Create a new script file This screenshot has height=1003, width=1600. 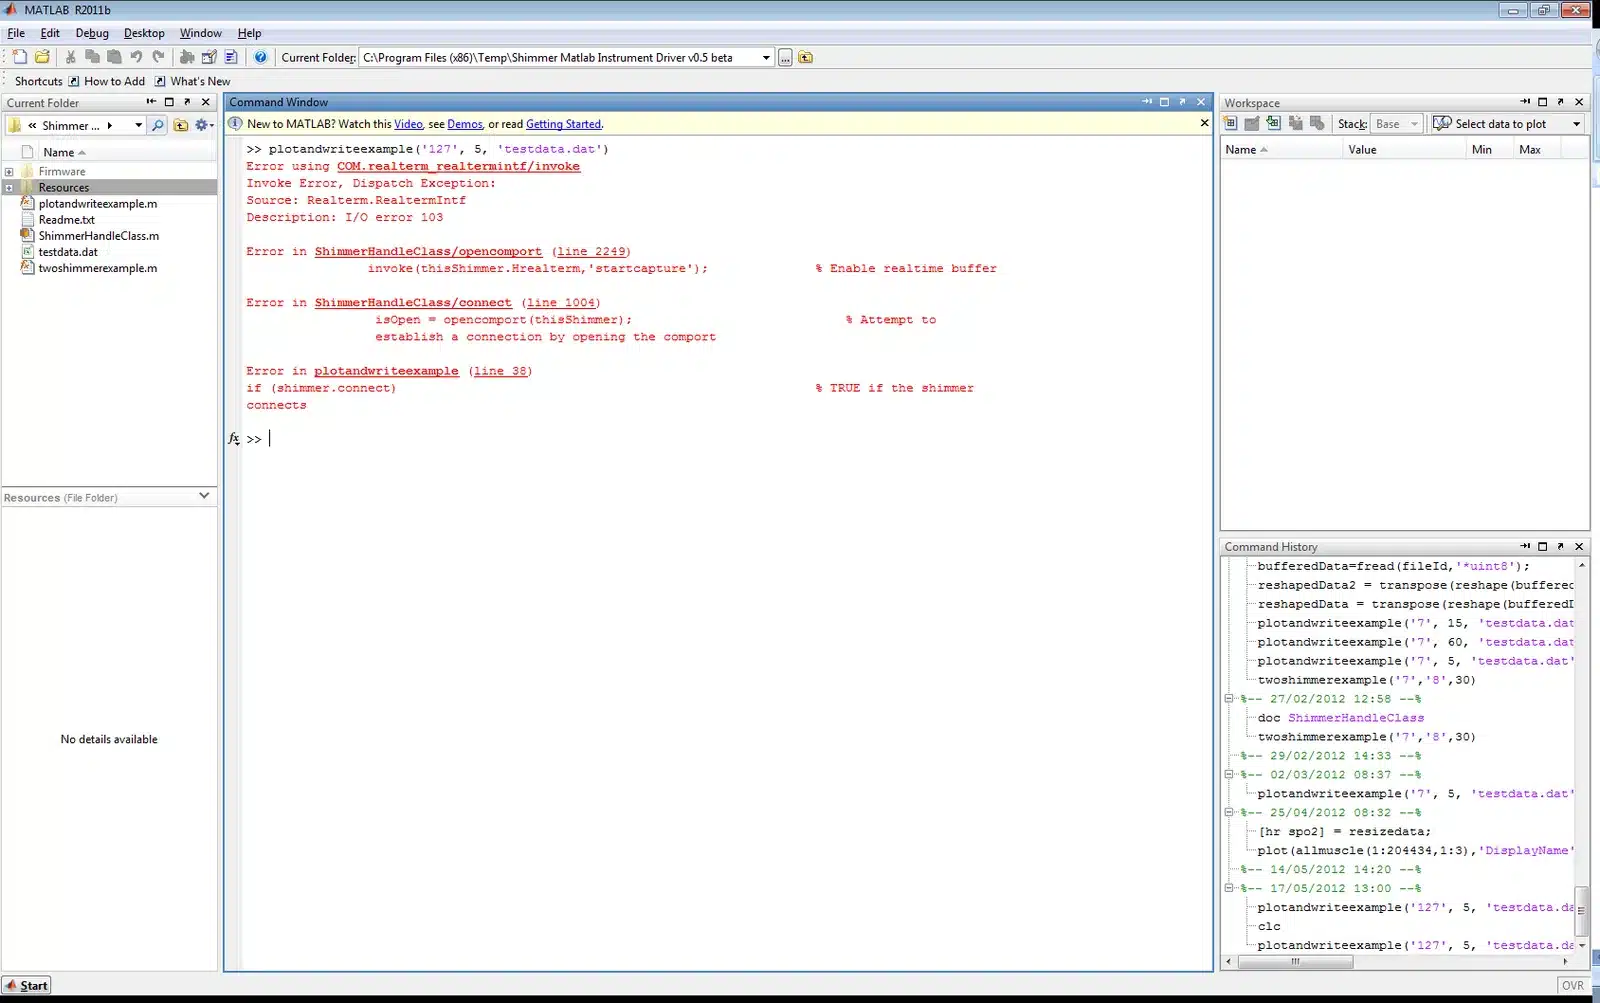pos(20,57)
